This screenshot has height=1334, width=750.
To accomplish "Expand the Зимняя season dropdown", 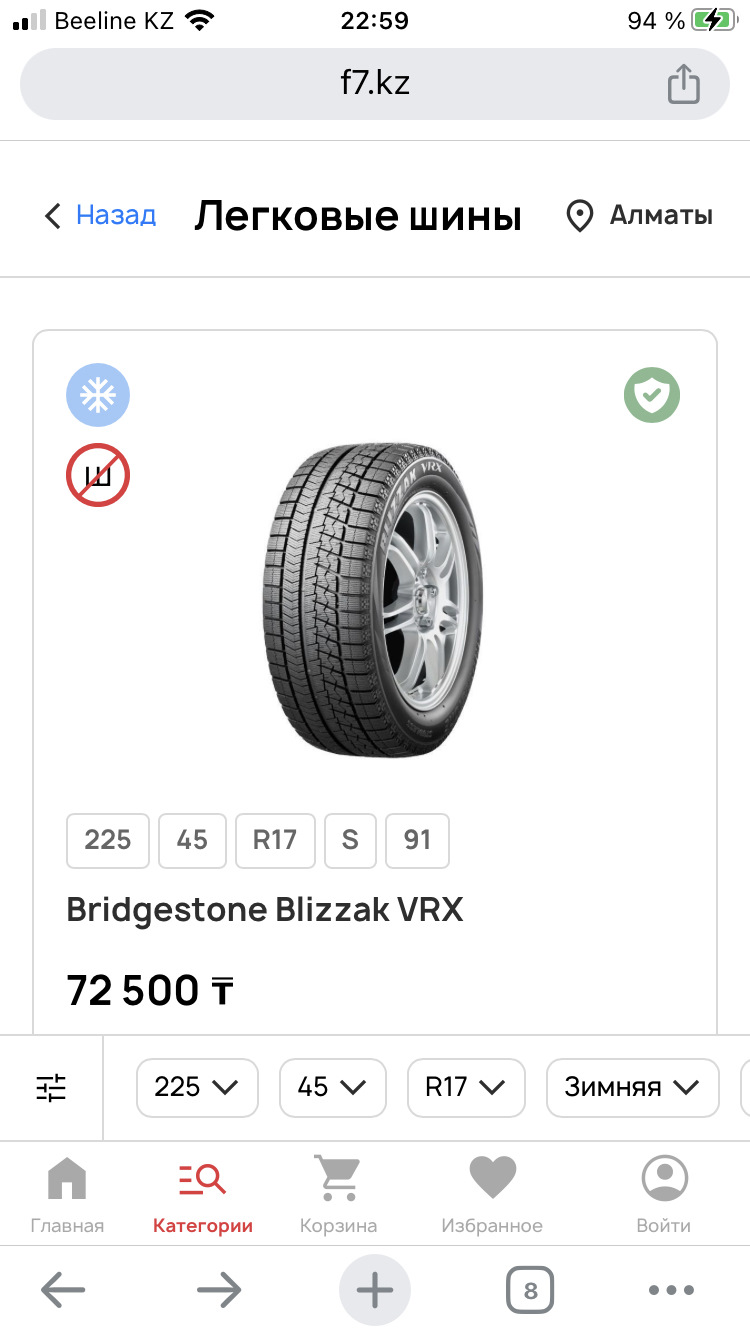I will click(632, 1087).
